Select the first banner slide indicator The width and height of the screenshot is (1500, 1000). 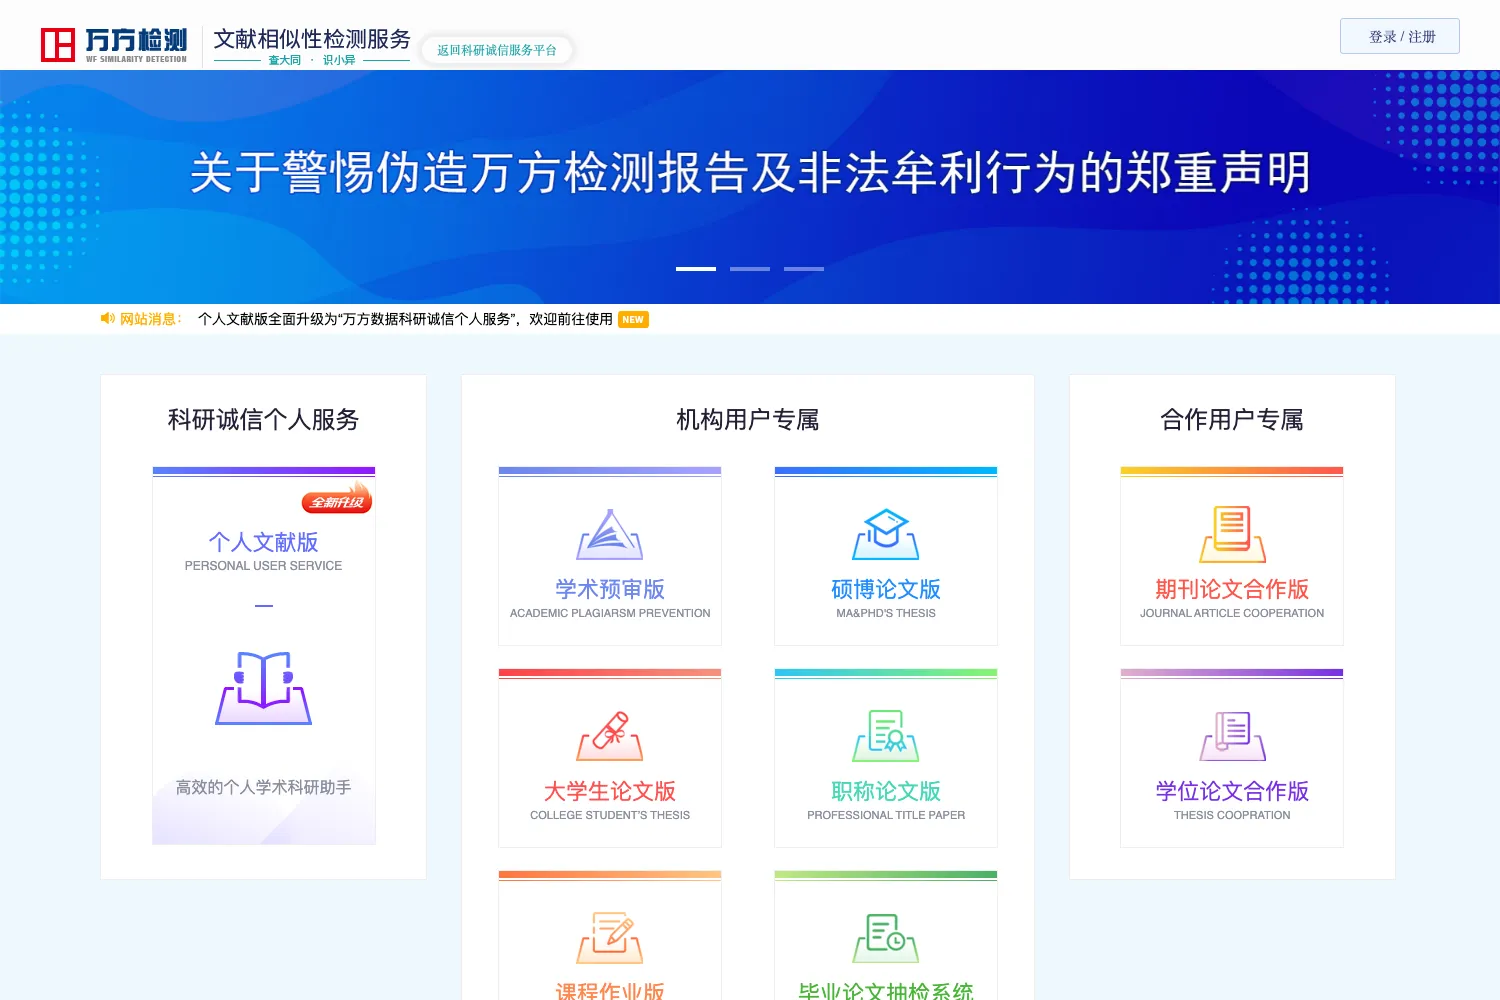click(696, 269)
